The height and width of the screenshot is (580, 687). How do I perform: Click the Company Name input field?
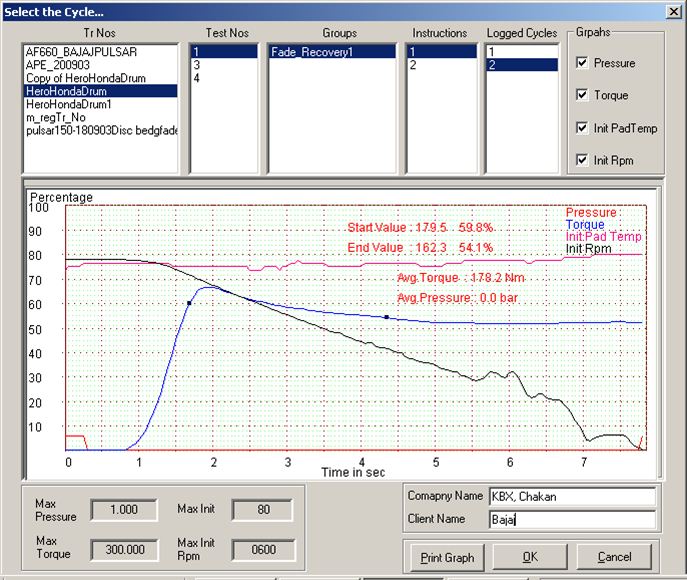pyautogui.click(x=571, y=497)
